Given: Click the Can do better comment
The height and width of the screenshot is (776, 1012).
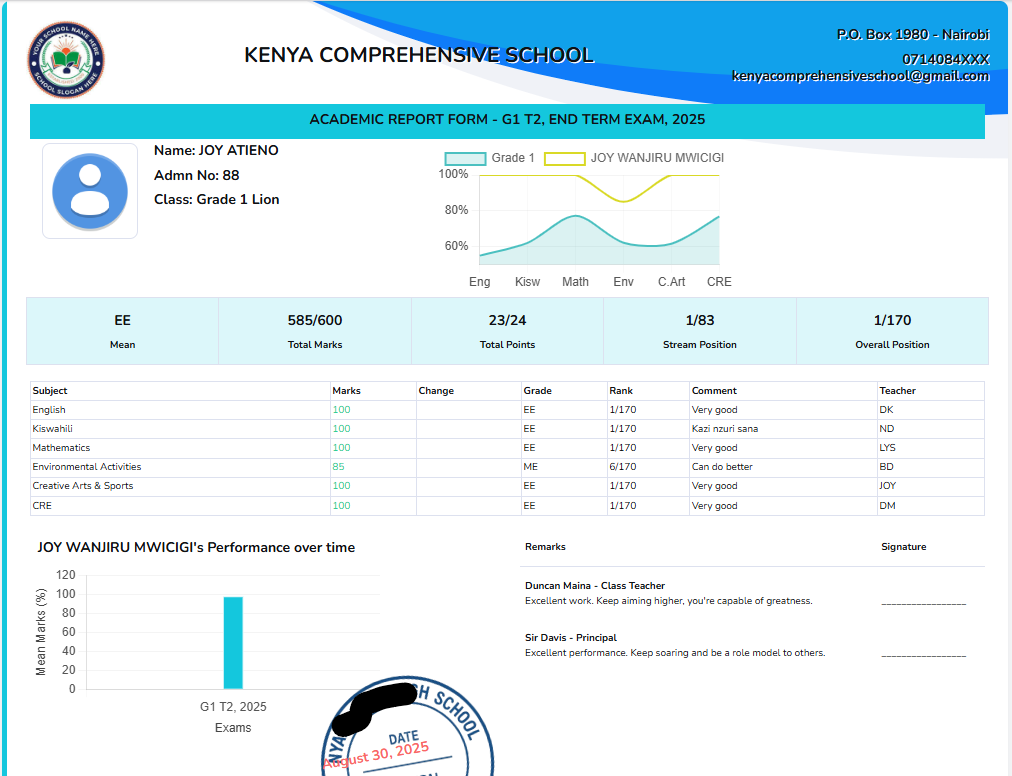Looking at the screenshot, I should click(x=722, y=467).
